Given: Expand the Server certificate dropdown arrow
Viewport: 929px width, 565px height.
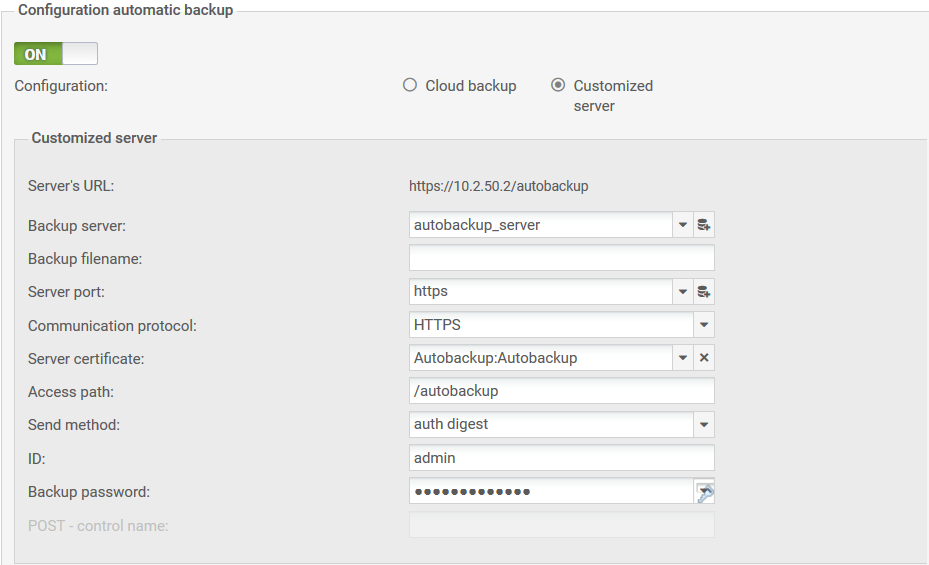Looking at the screenshot, I should point(682,358).
